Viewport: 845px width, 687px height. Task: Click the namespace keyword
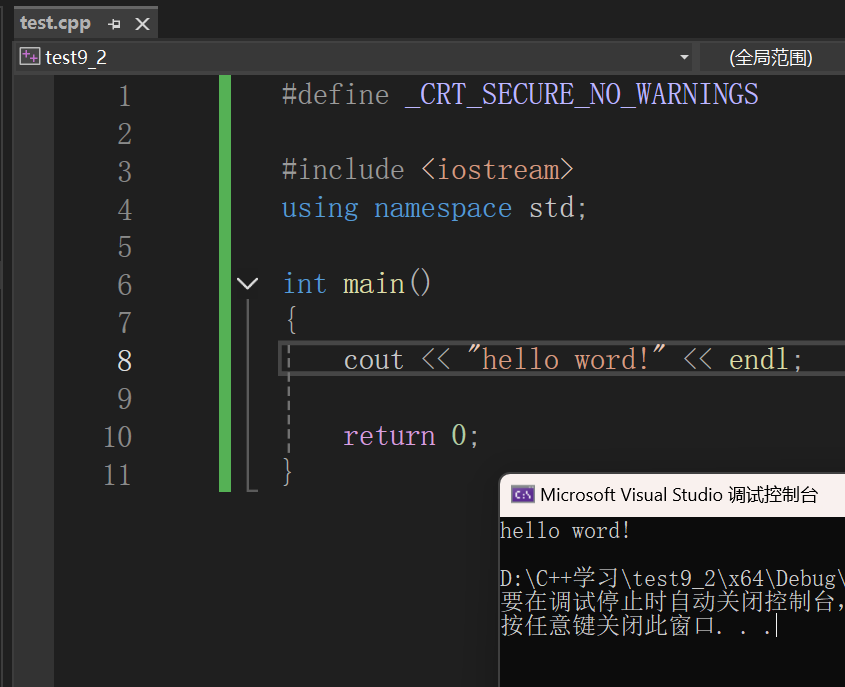point(443,209)
